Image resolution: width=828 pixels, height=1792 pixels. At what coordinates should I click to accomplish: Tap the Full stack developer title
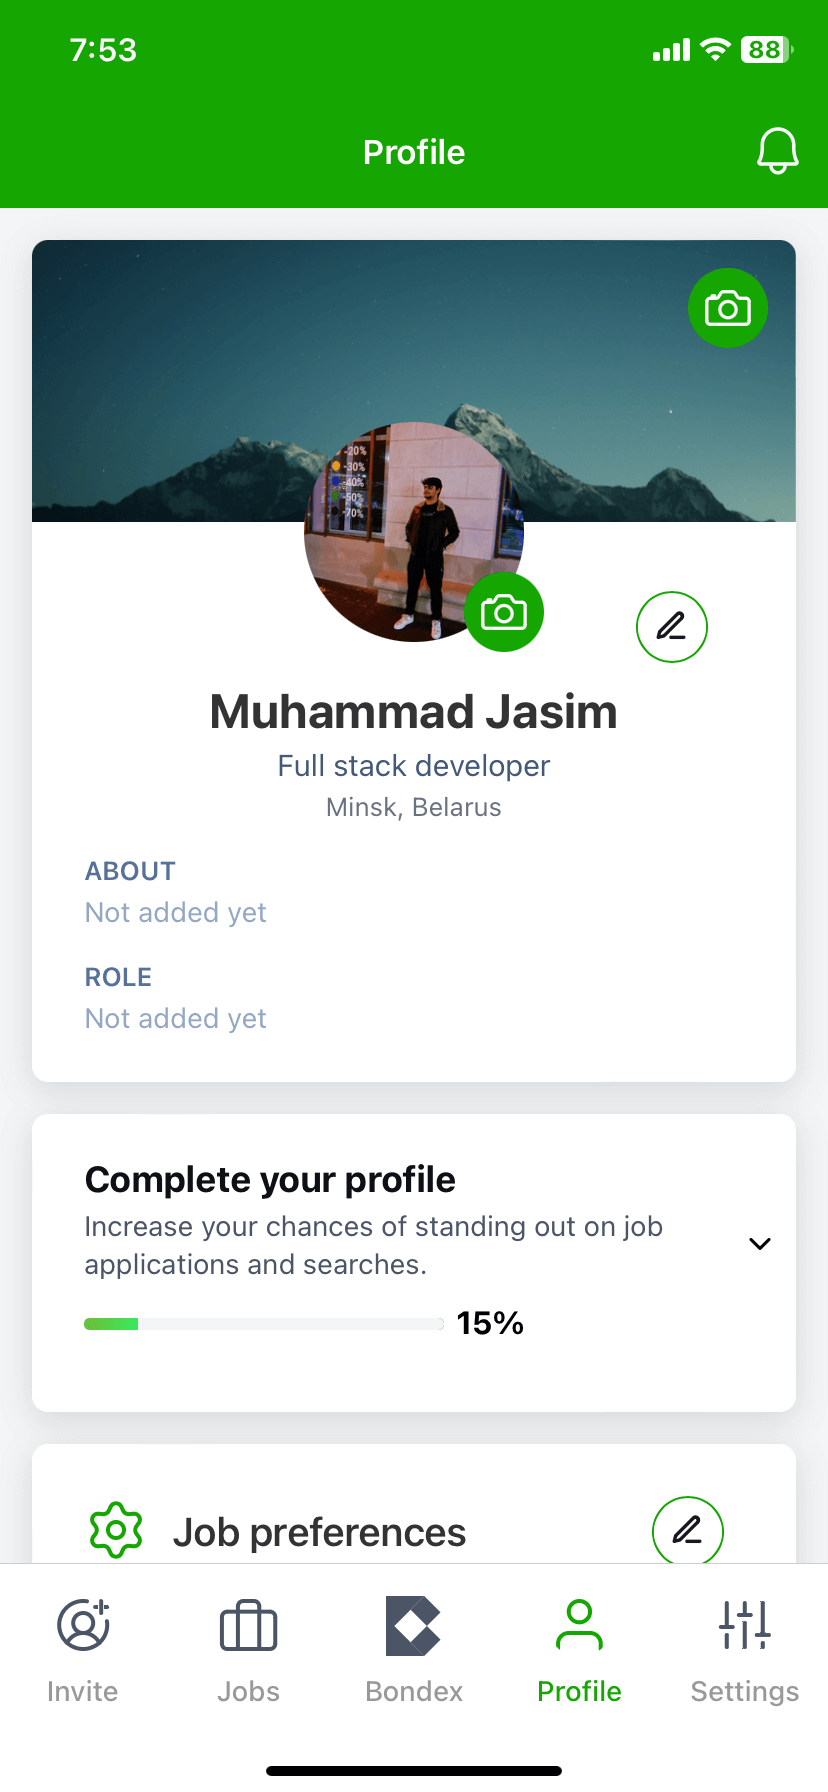(414, 766)
